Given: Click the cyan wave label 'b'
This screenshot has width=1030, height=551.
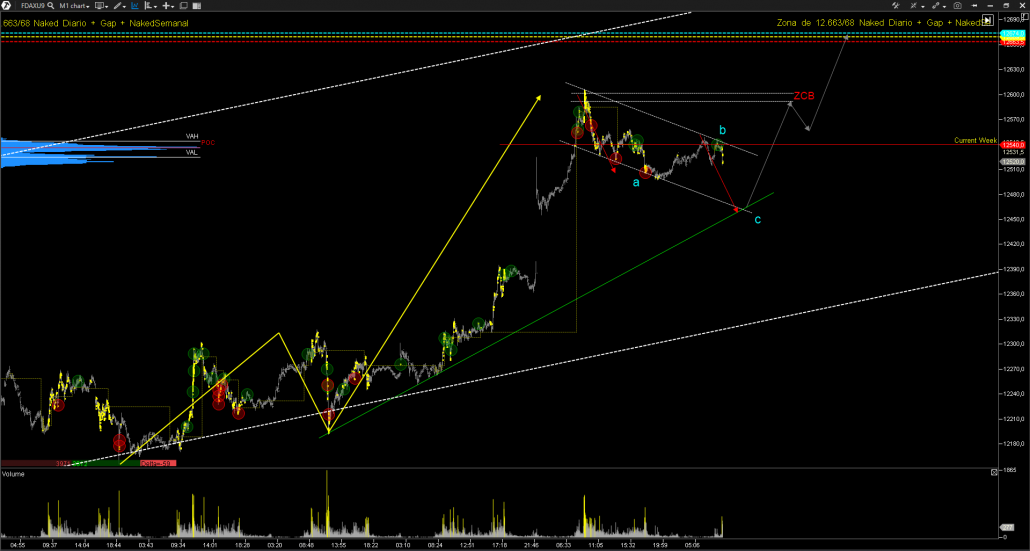Looking at the screenshot, I should click(722, 130).
